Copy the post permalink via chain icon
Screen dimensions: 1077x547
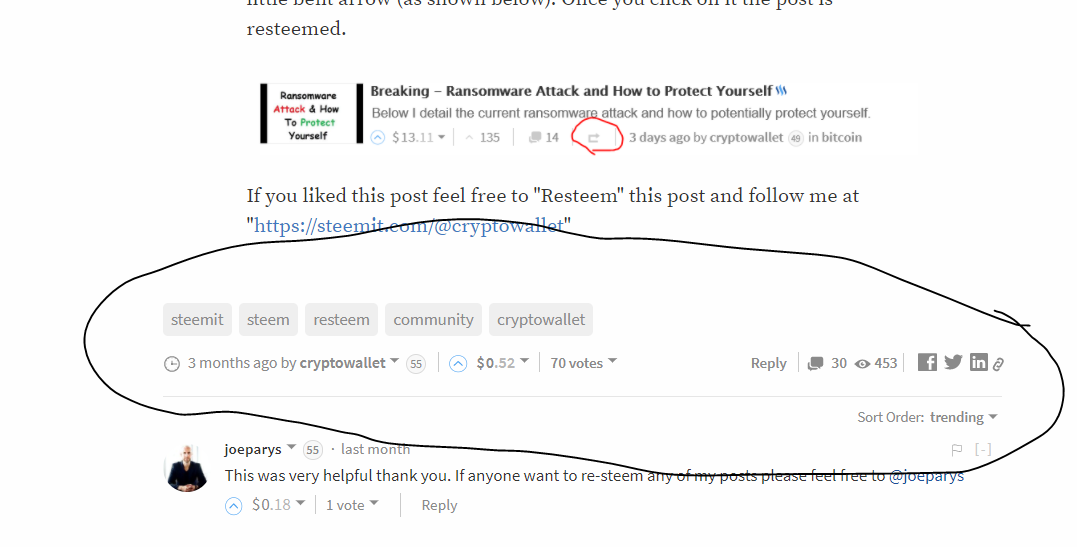coord(999,364)
